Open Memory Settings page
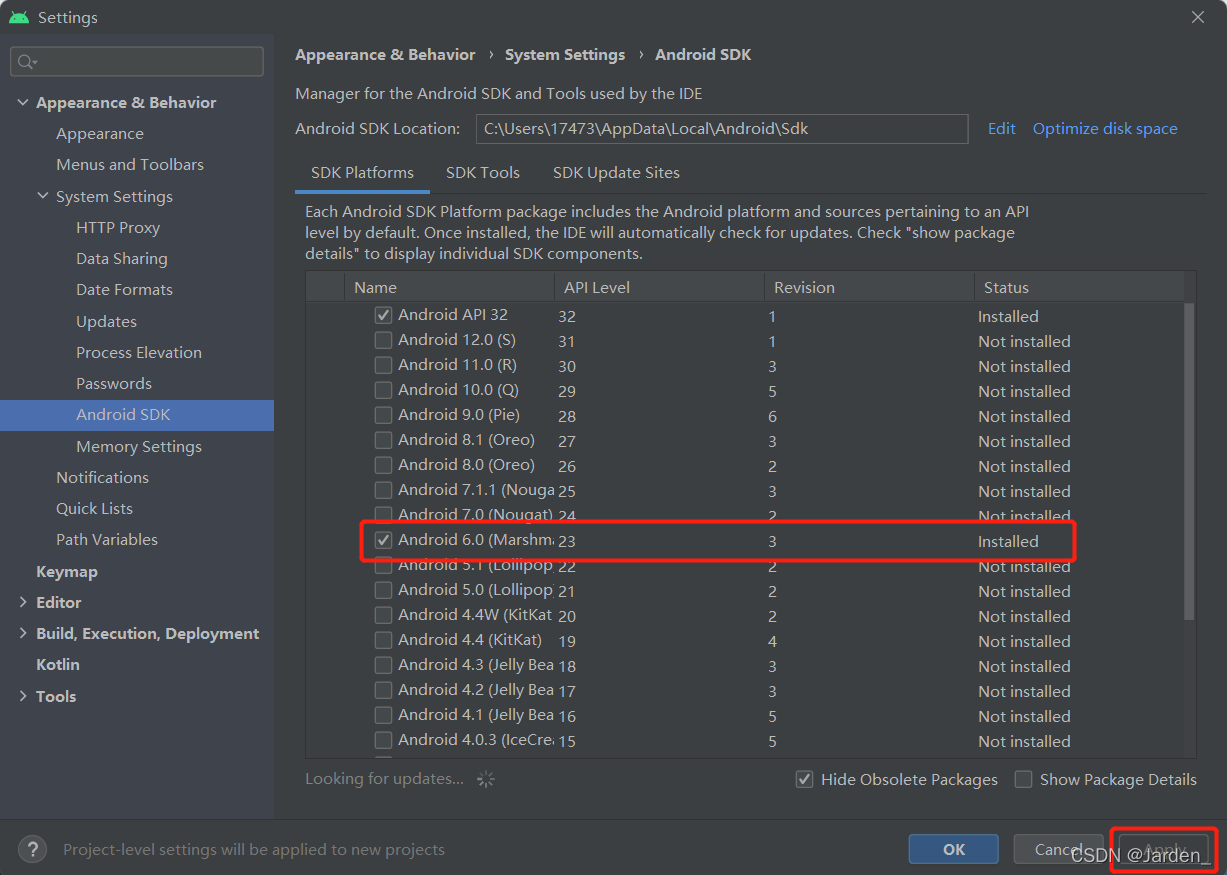This screenshot has width=1227, height=875. click(x=139, y=446)
